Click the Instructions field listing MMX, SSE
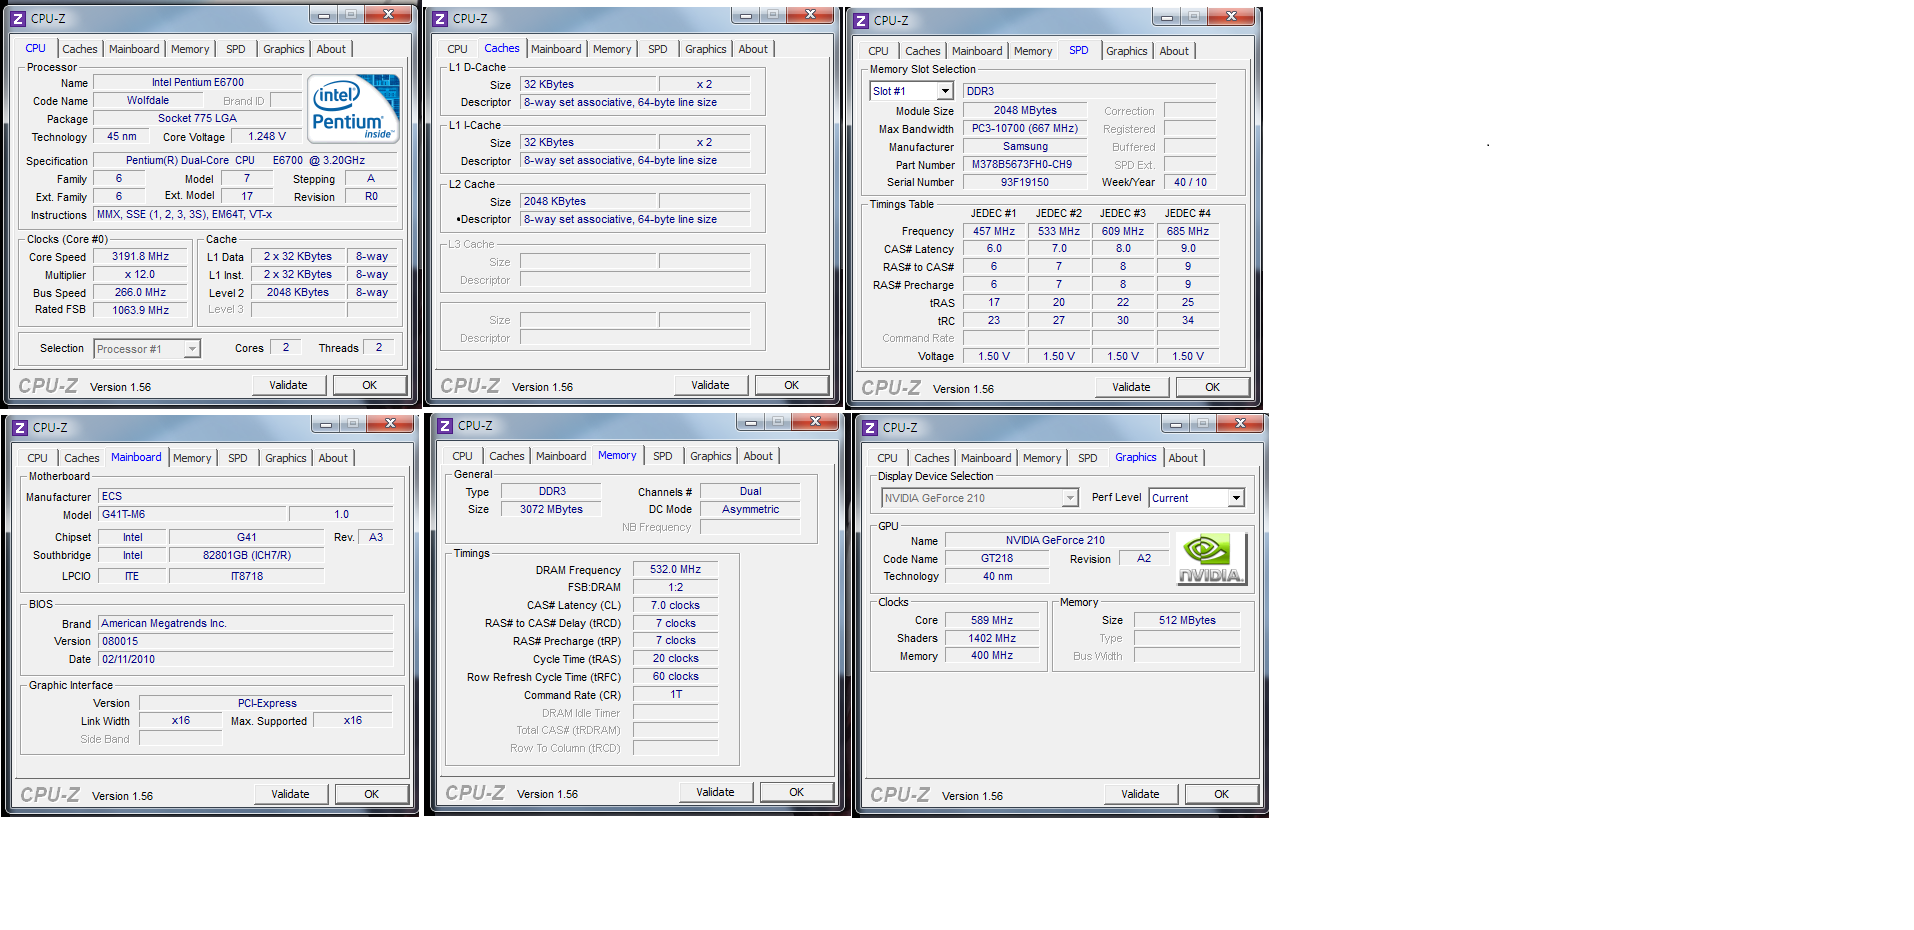This screenshot has width=1914, height=930. click(247, 215)
